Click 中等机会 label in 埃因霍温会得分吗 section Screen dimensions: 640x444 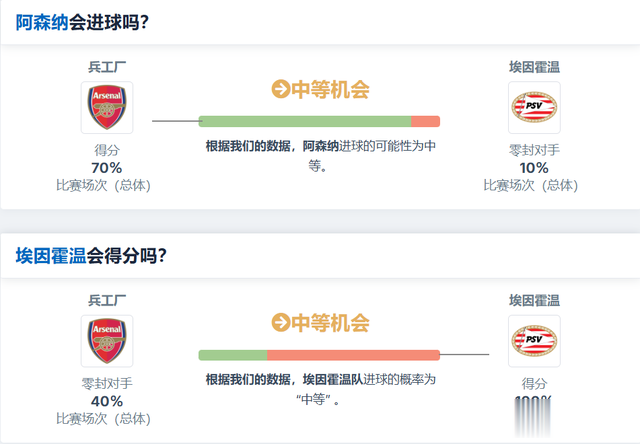pos(330,323)
